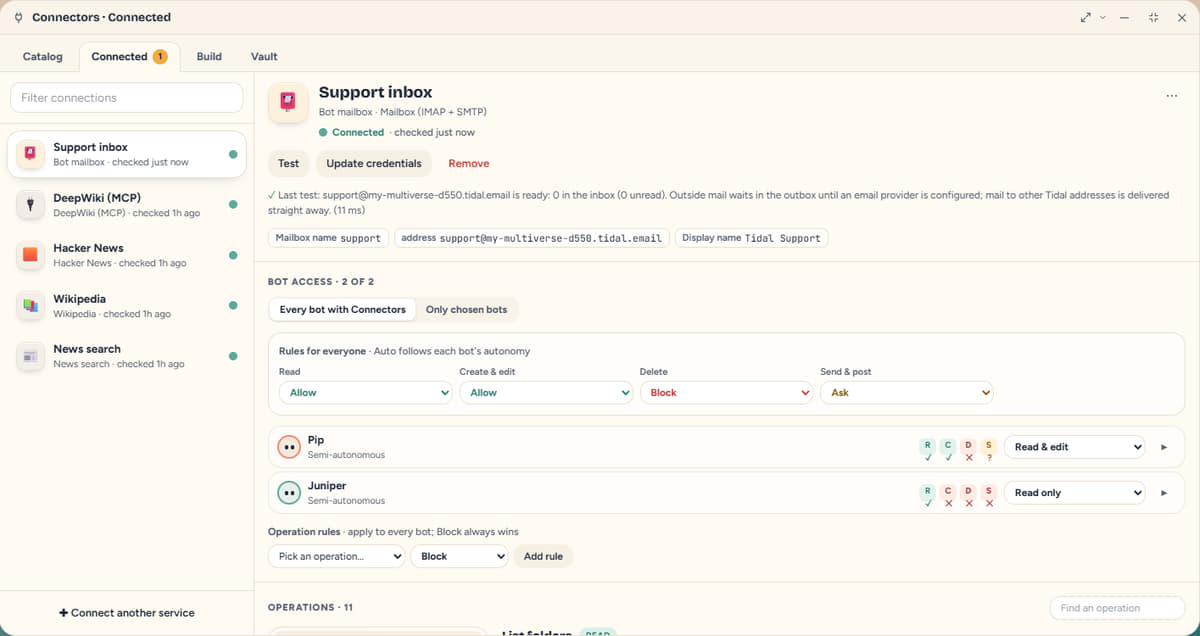This screenshot has width=1200, height=636.
Task: Click the Connected tab count badge
Action: point(160,57)
